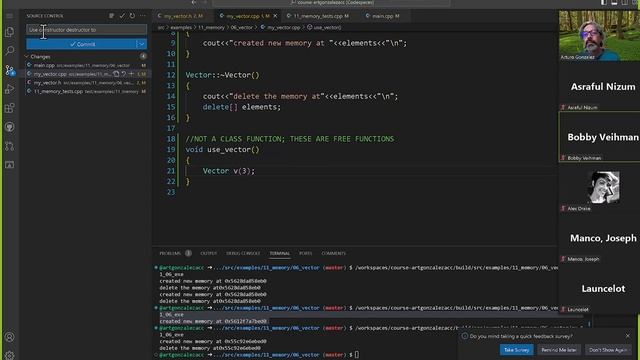Viewport: 640px width, 360px height.
Task: Open the Run and Debug view
Action: (9, 89)
